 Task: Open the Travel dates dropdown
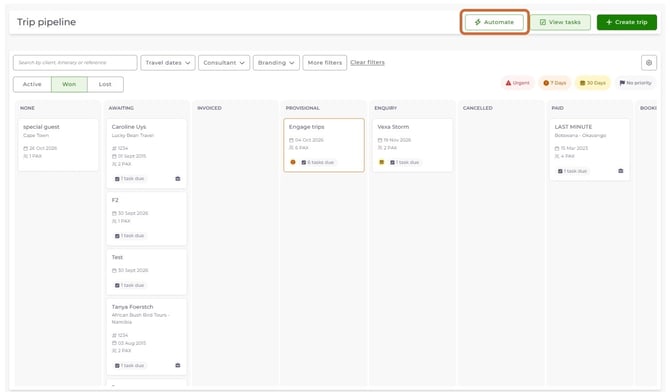pos(168,63)
